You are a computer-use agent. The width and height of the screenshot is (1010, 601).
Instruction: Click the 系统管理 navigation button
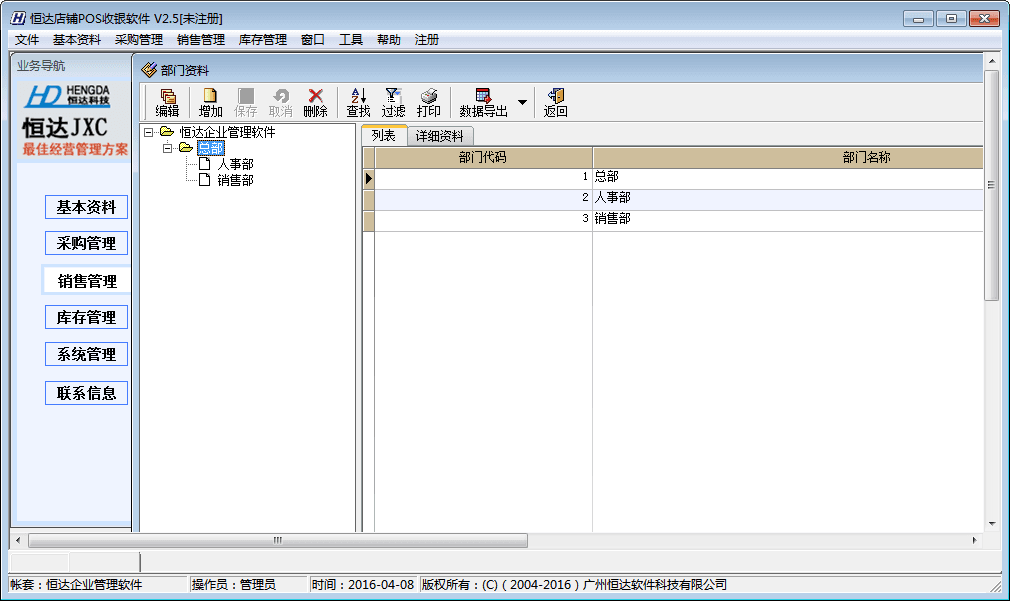tap(86, 354)
